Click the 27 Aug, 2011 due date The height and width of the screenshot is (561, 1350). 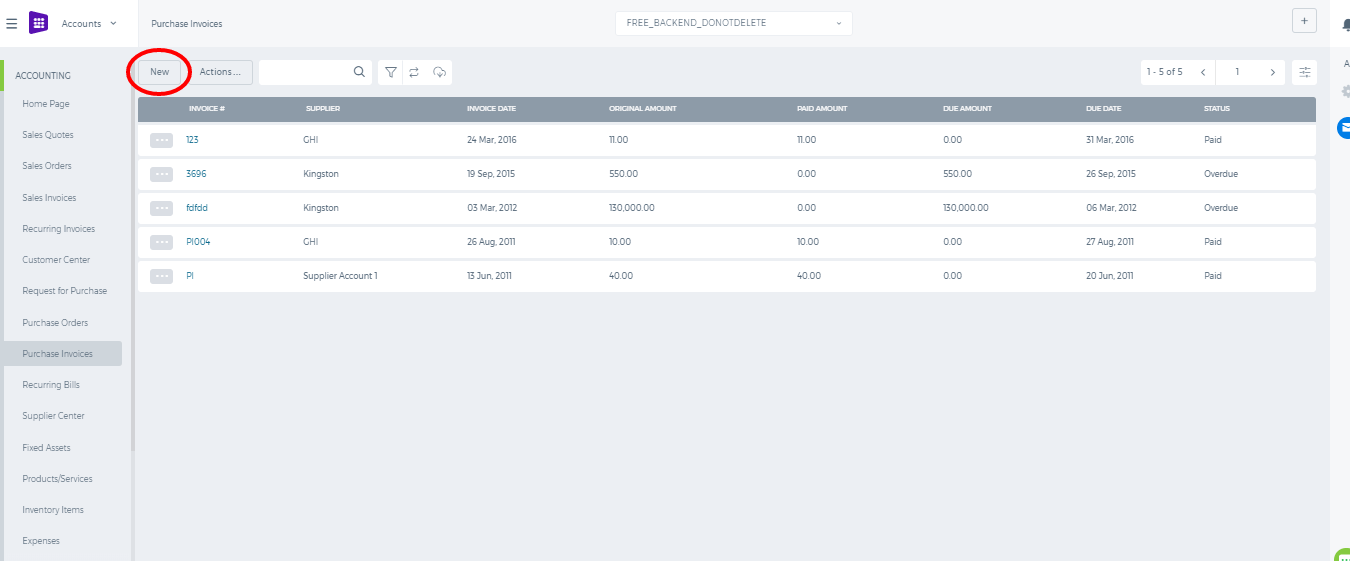[x=1110, y=242]
